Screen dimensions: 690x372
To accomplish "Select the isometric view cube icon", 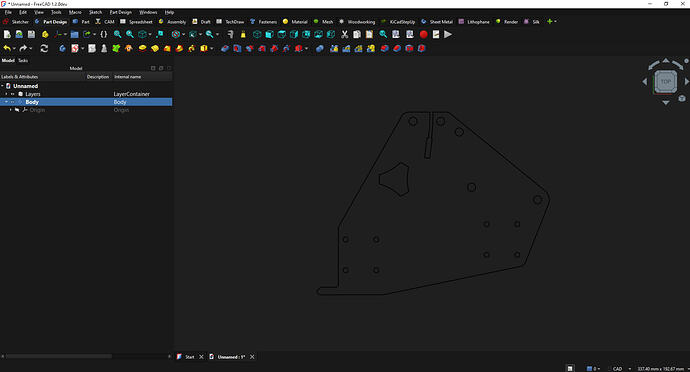I will coord(257,34).
